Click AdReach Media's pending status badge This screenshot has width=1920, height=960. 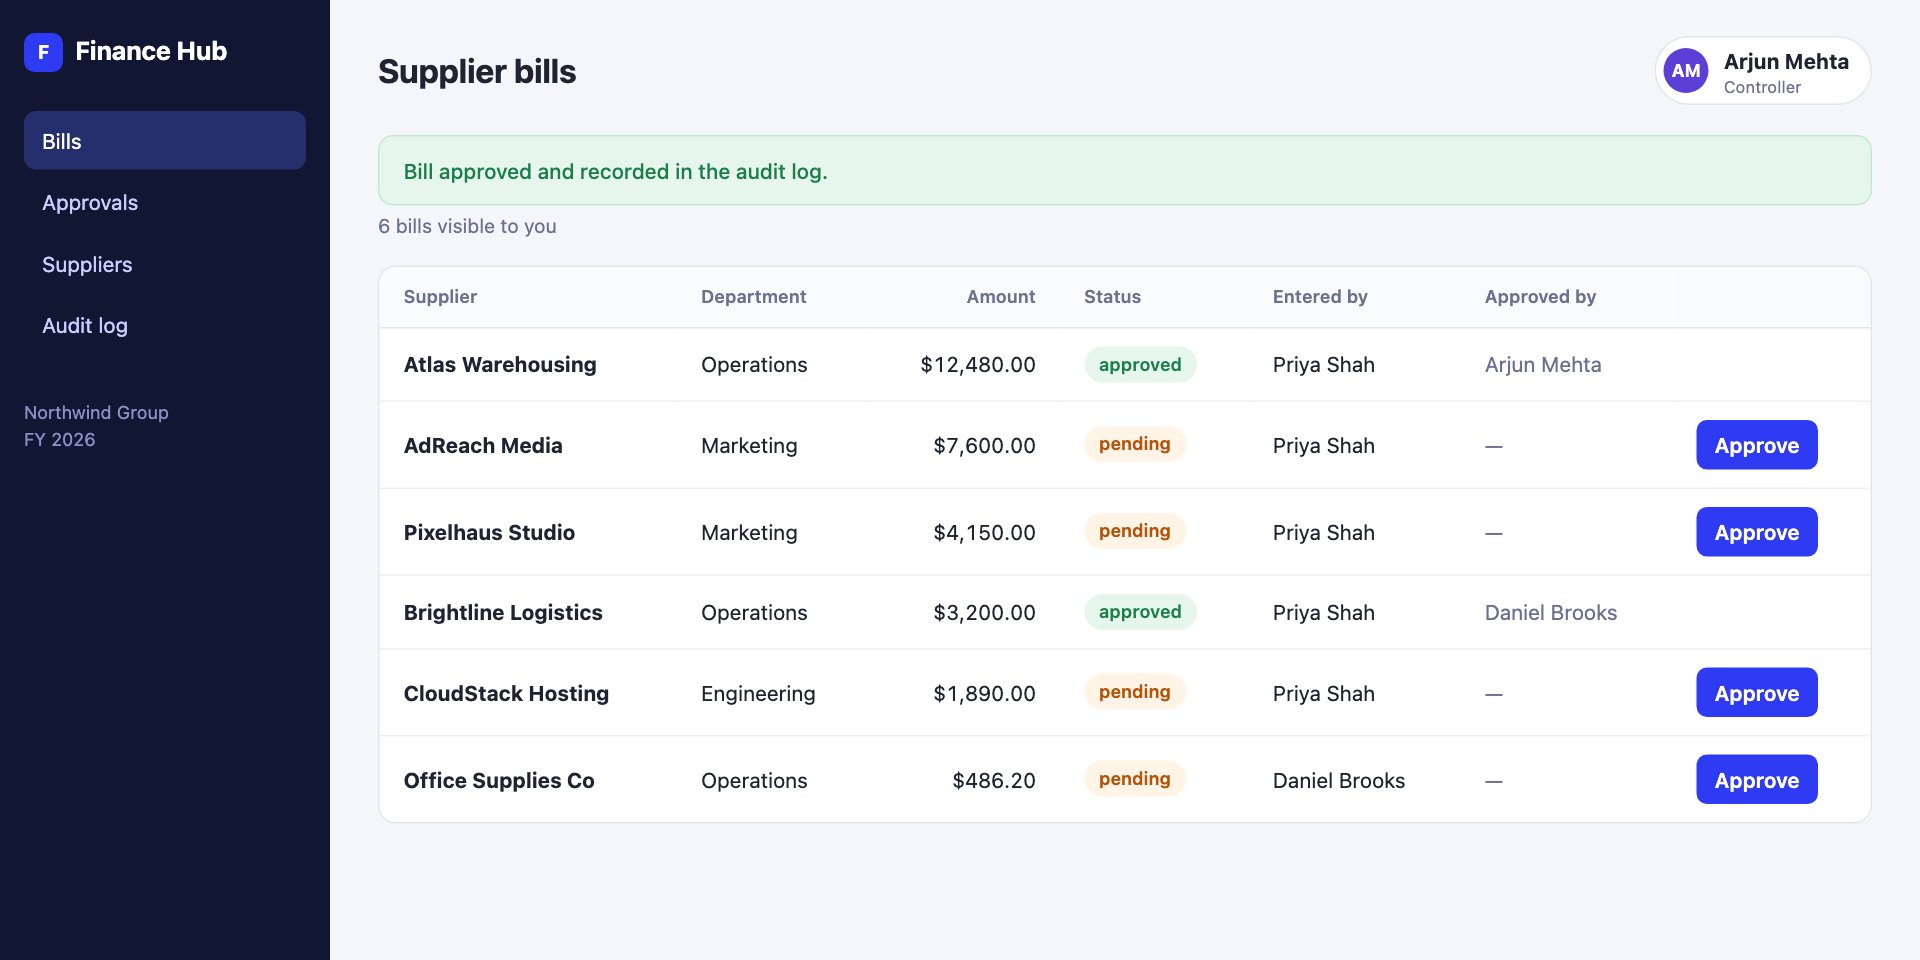coord(1135,444)
